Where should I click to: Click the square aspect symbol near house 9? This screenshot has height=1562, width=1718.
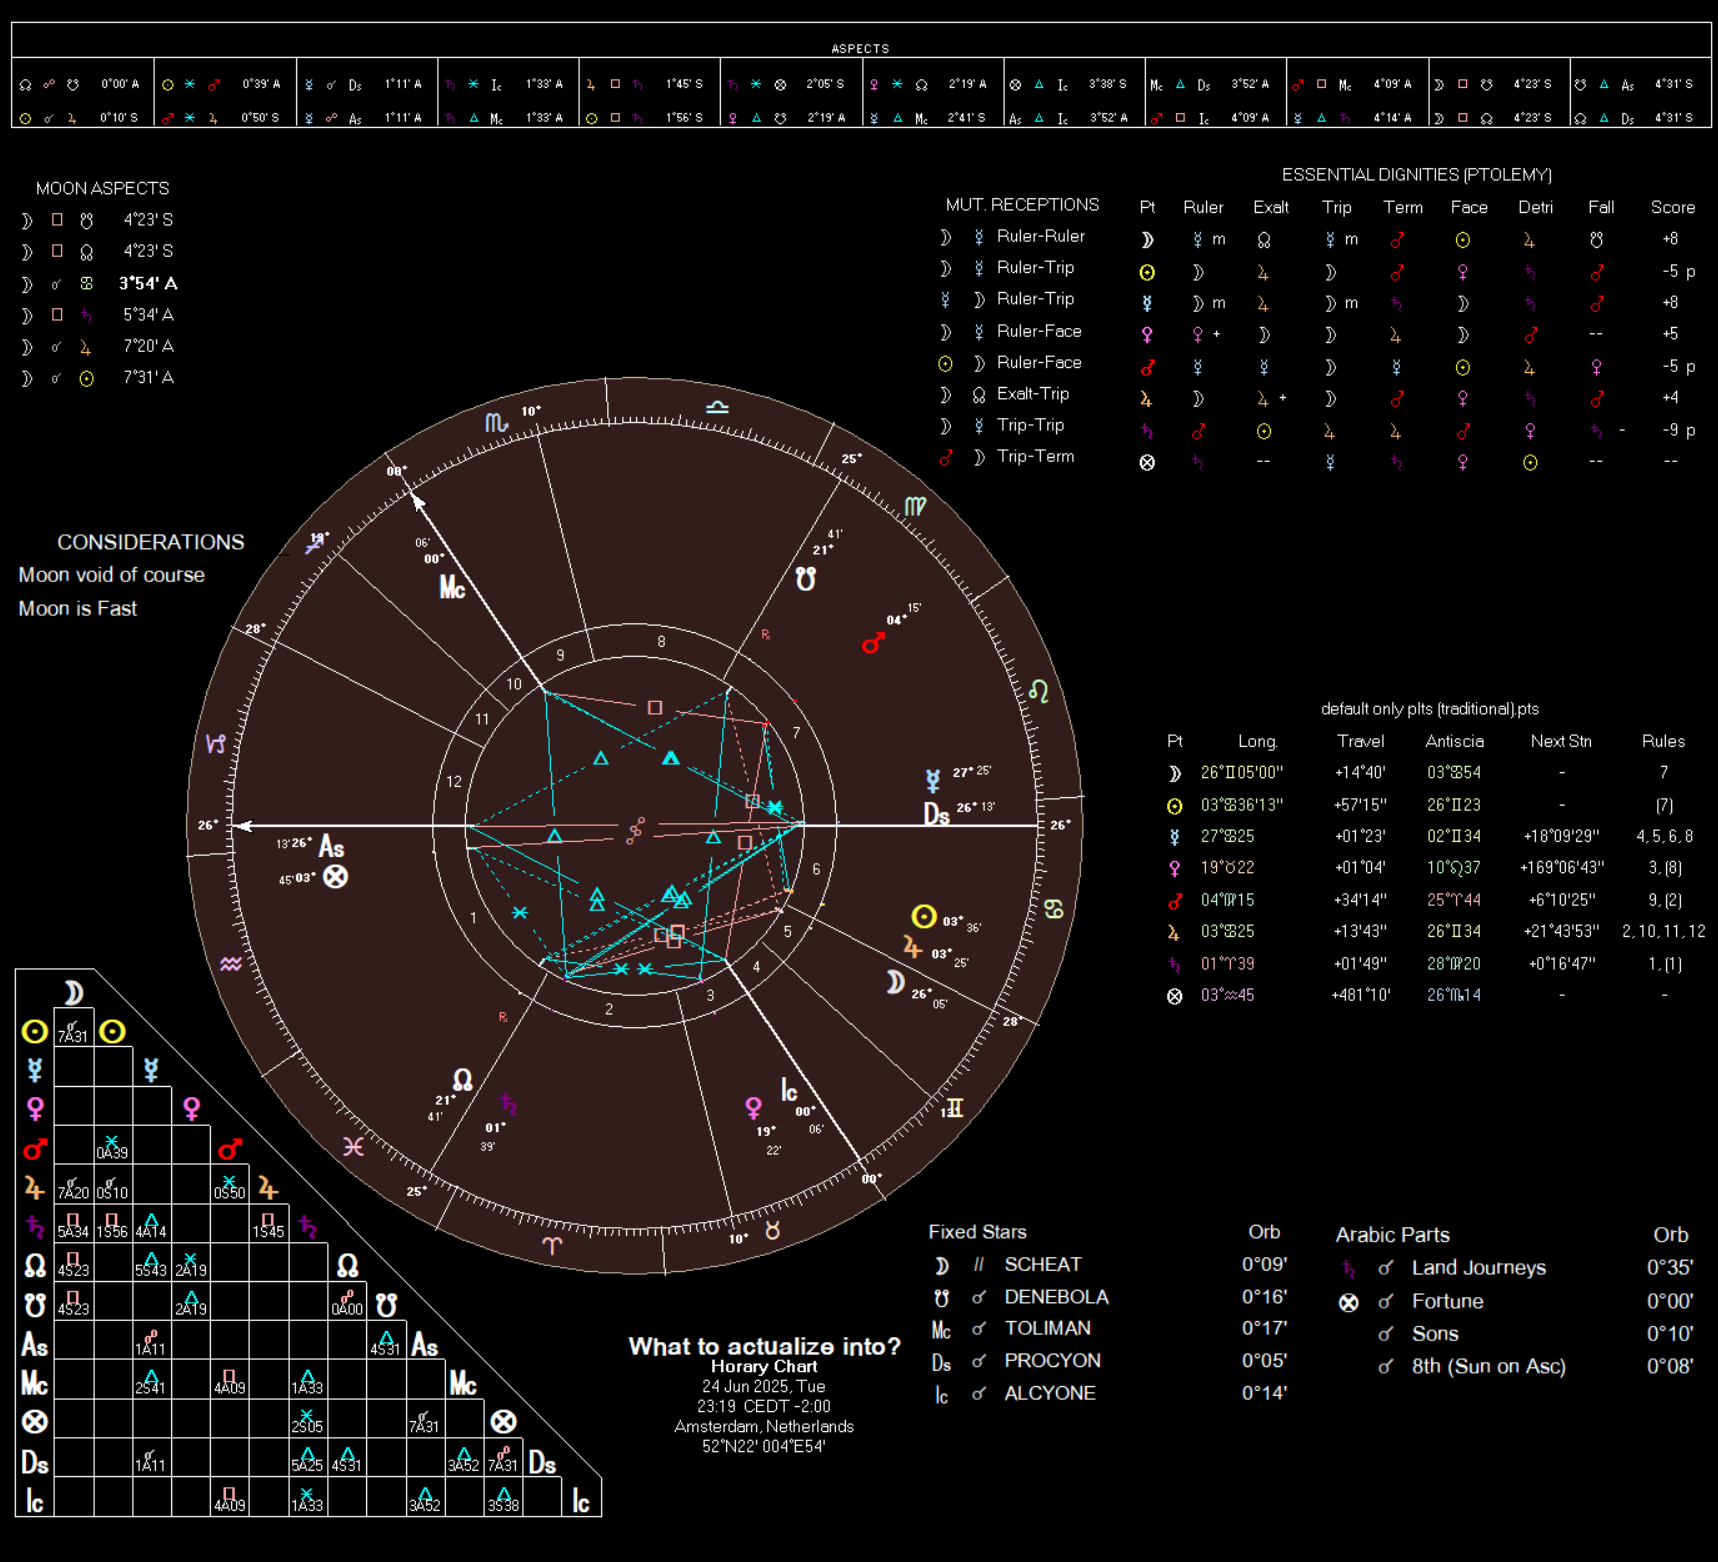coord(654,708)
